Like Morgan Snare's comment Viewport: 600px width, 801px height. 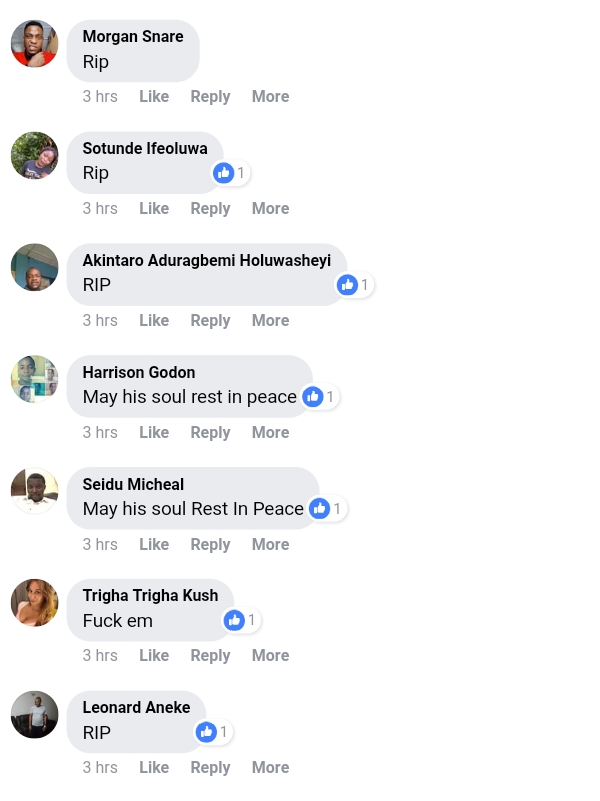(x=154, y=97)
